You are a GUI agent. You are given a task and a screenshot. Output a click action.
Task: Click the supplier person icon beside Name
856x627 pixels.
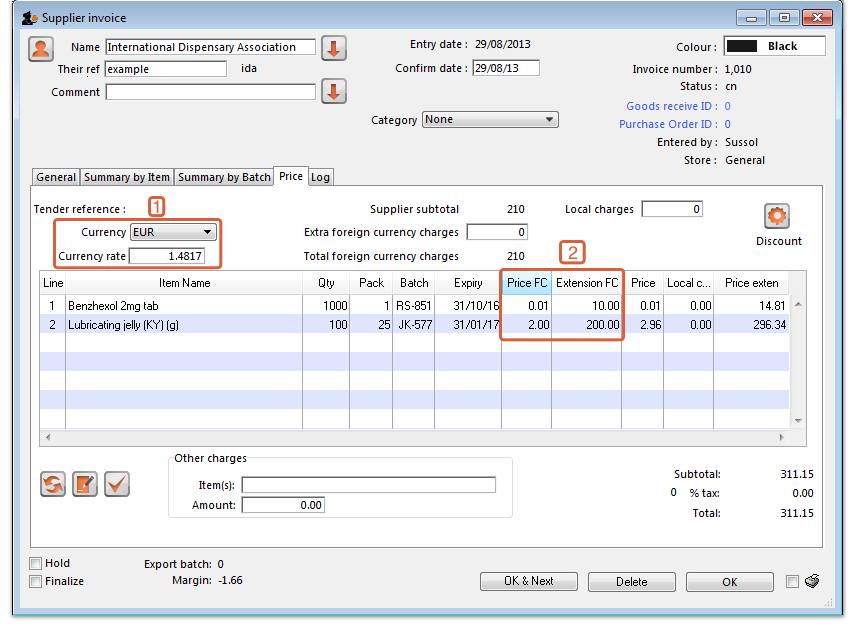pos(41,49)
